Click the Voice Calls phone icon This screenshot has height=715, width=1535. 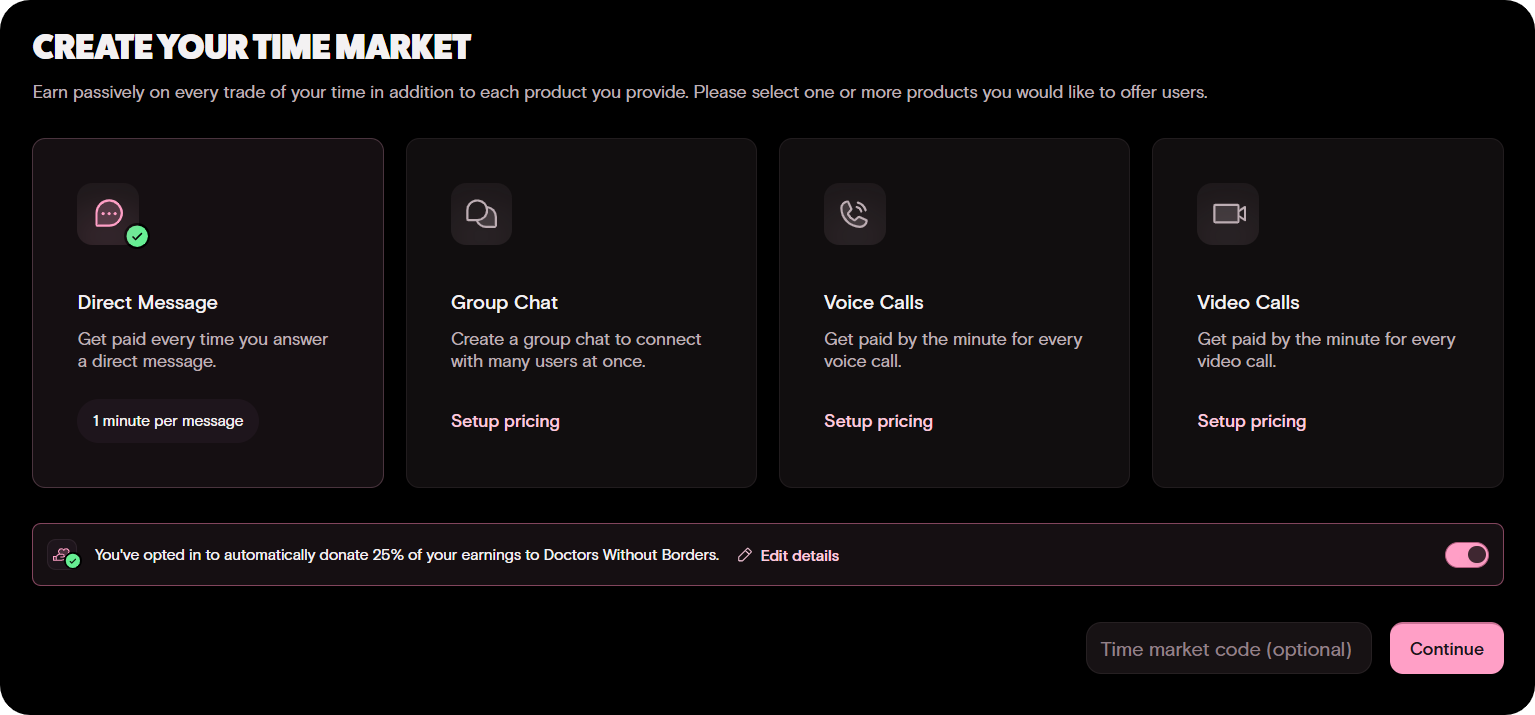854,213
